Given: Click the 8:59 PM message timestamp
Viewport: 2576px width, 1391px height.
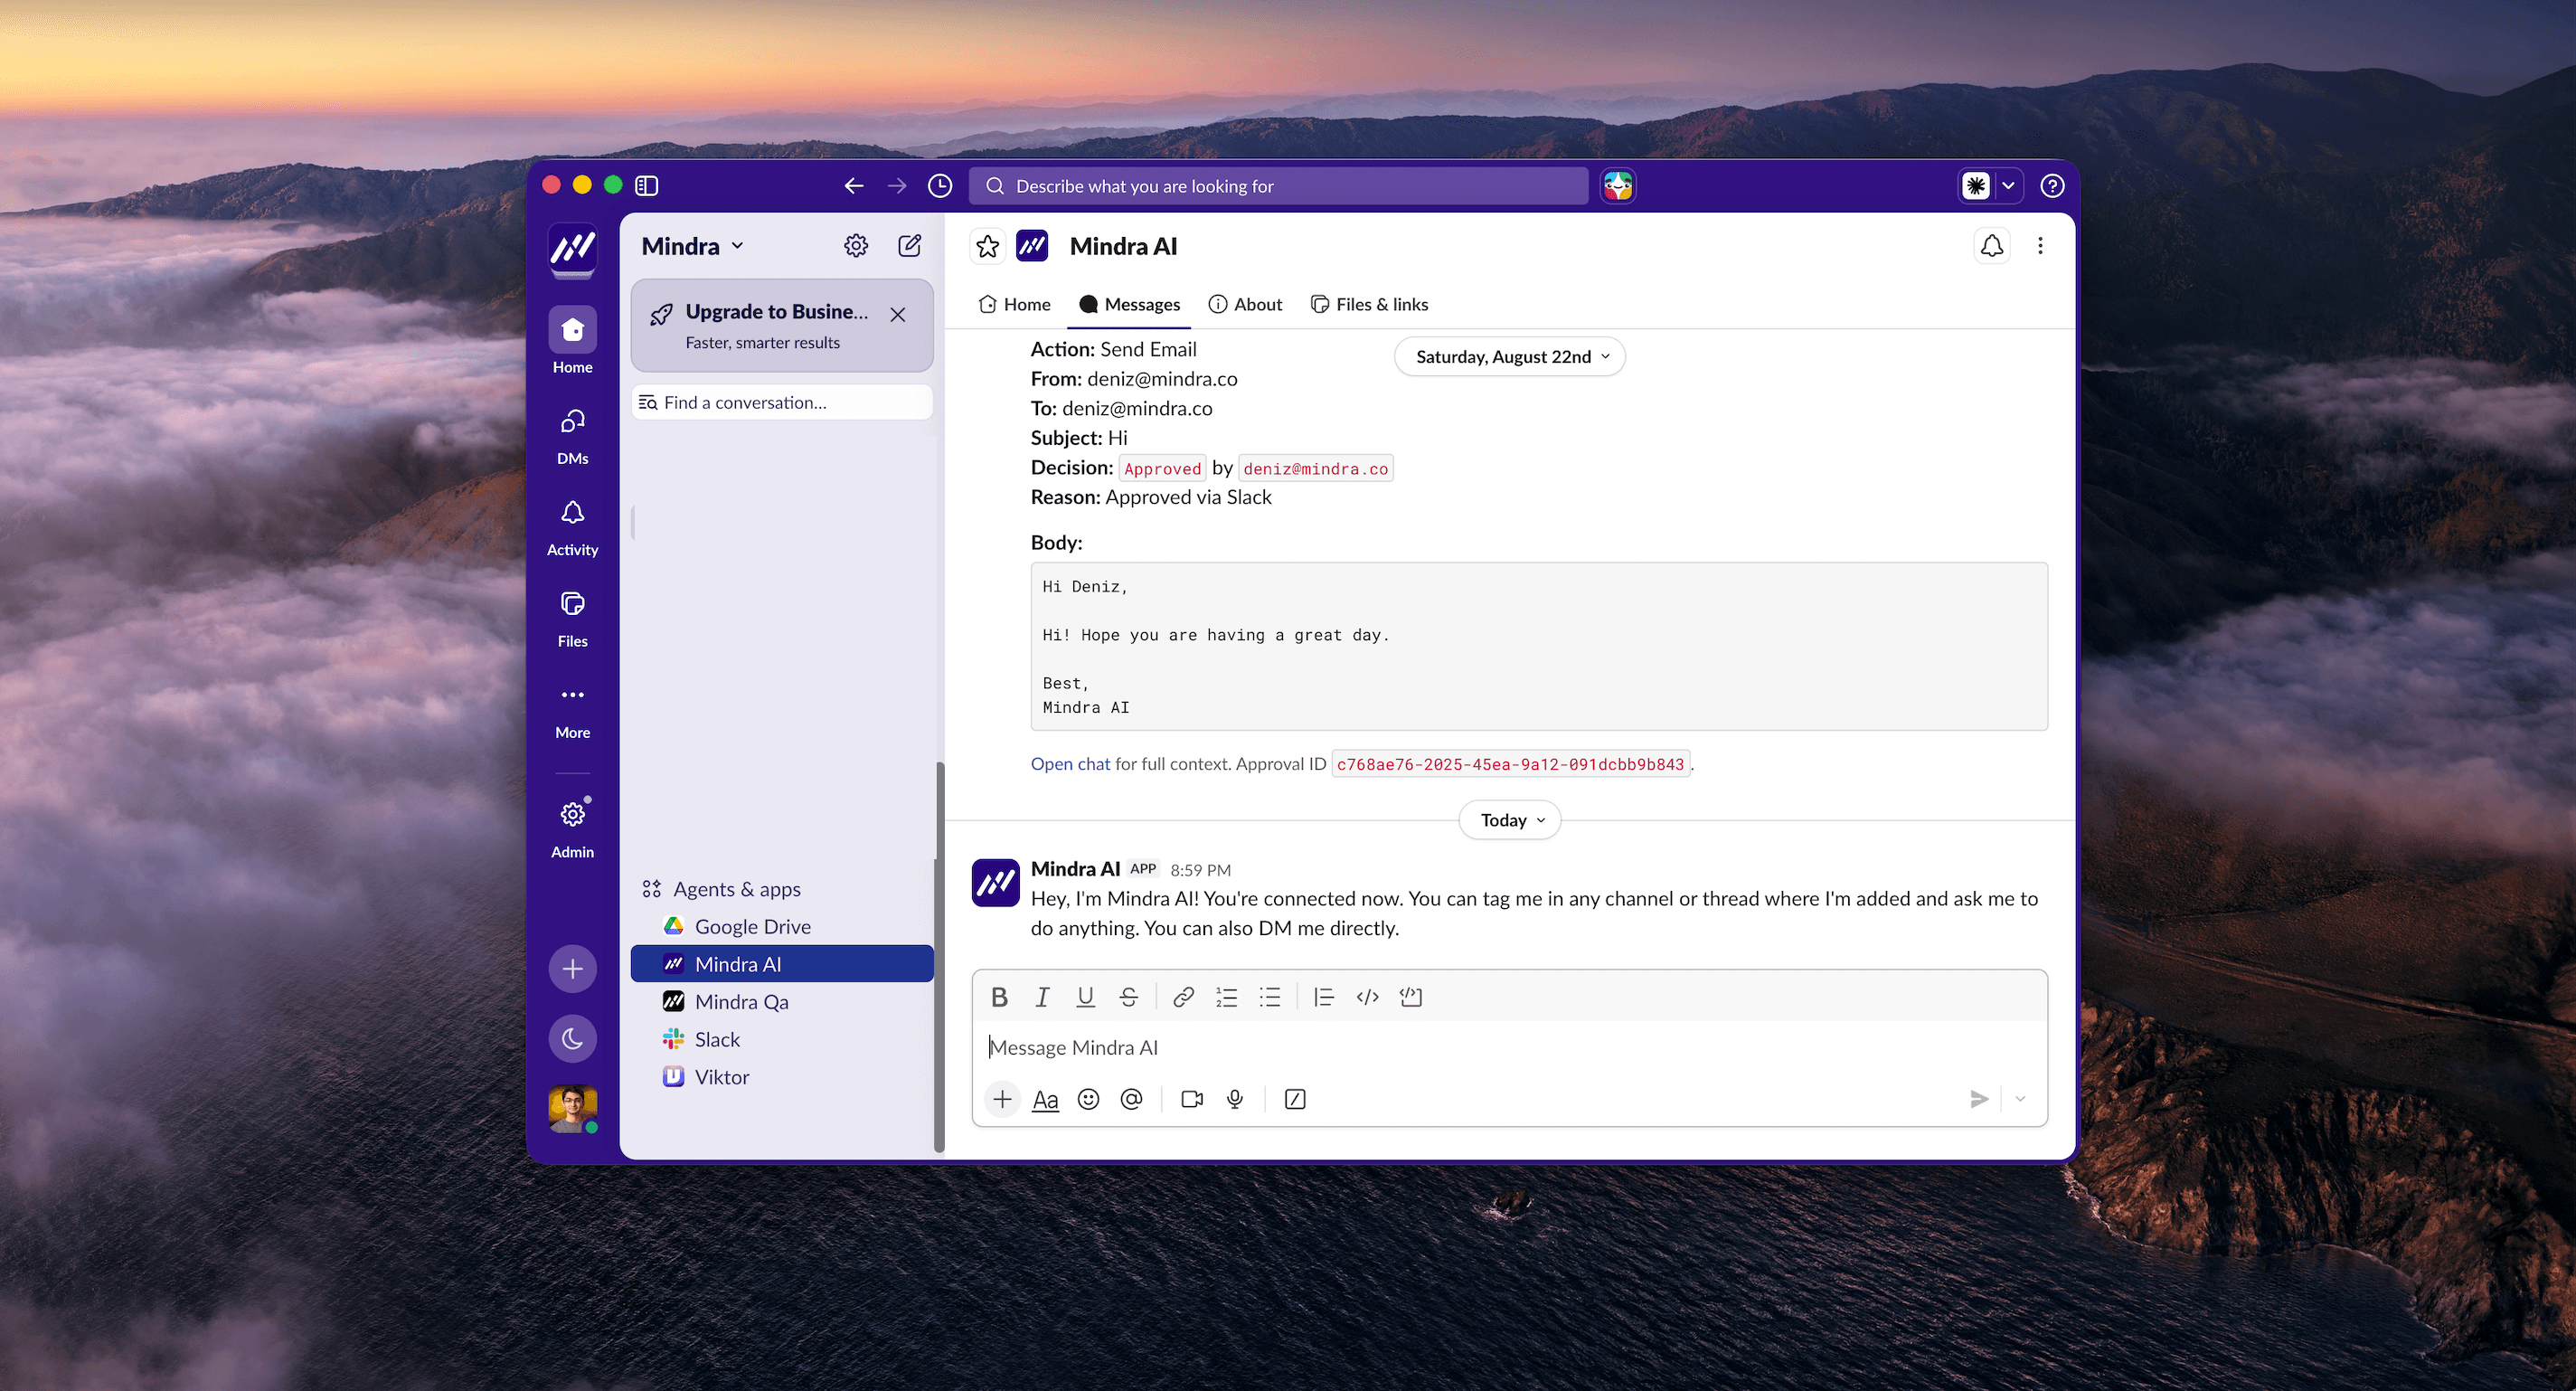Looking at the screenshot, I should (x=1200, y=870).
